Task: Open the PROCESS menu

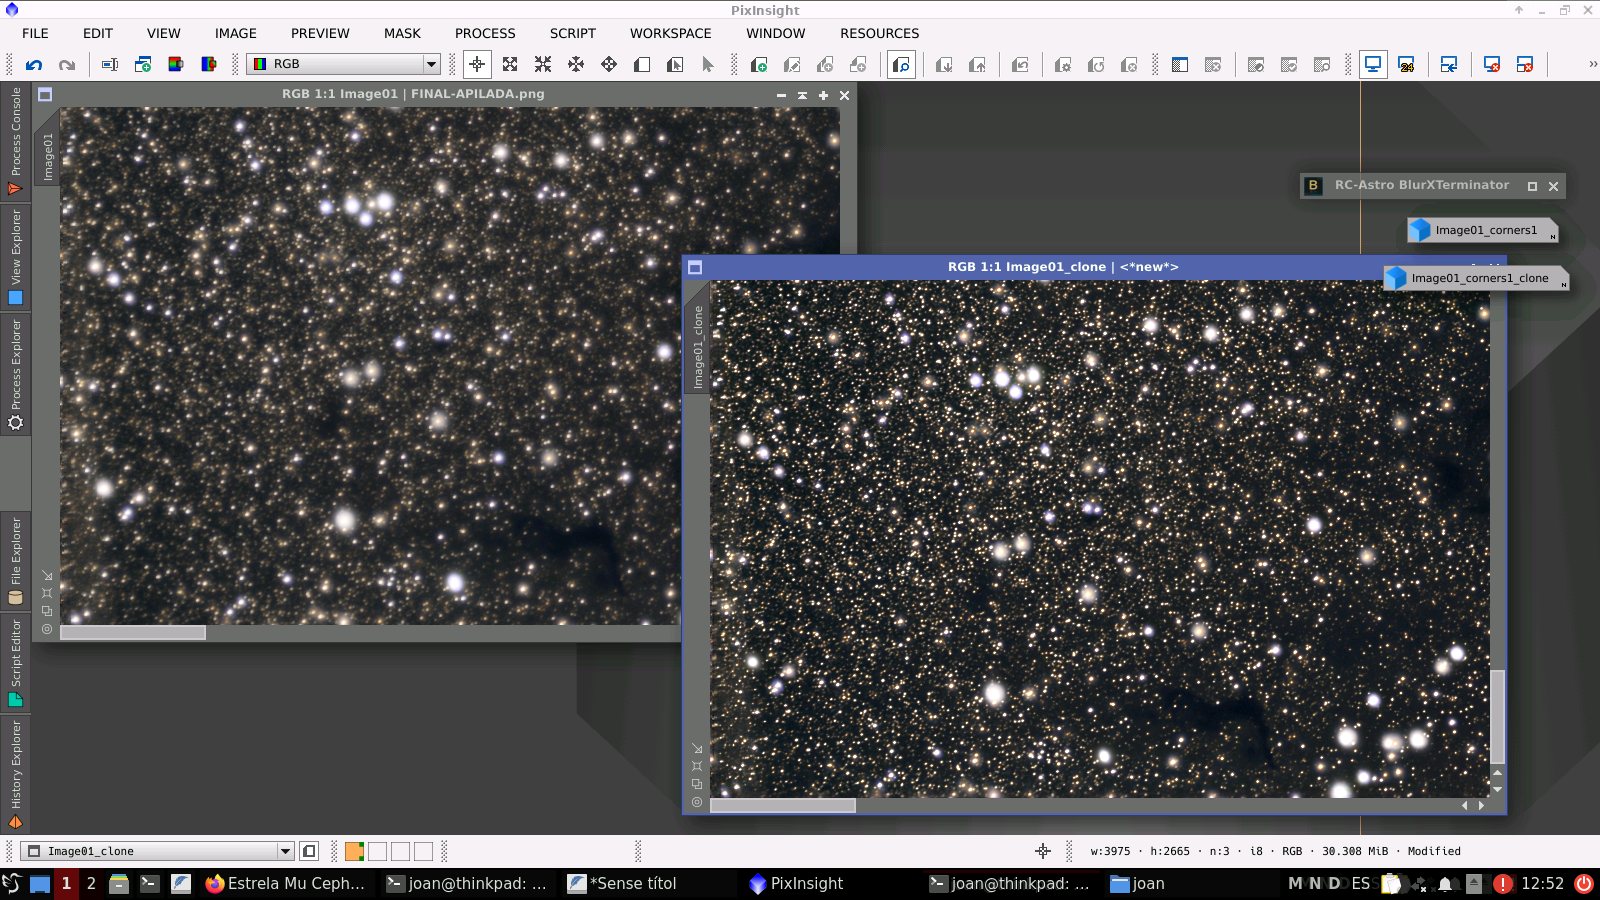Action: (485, 33)
